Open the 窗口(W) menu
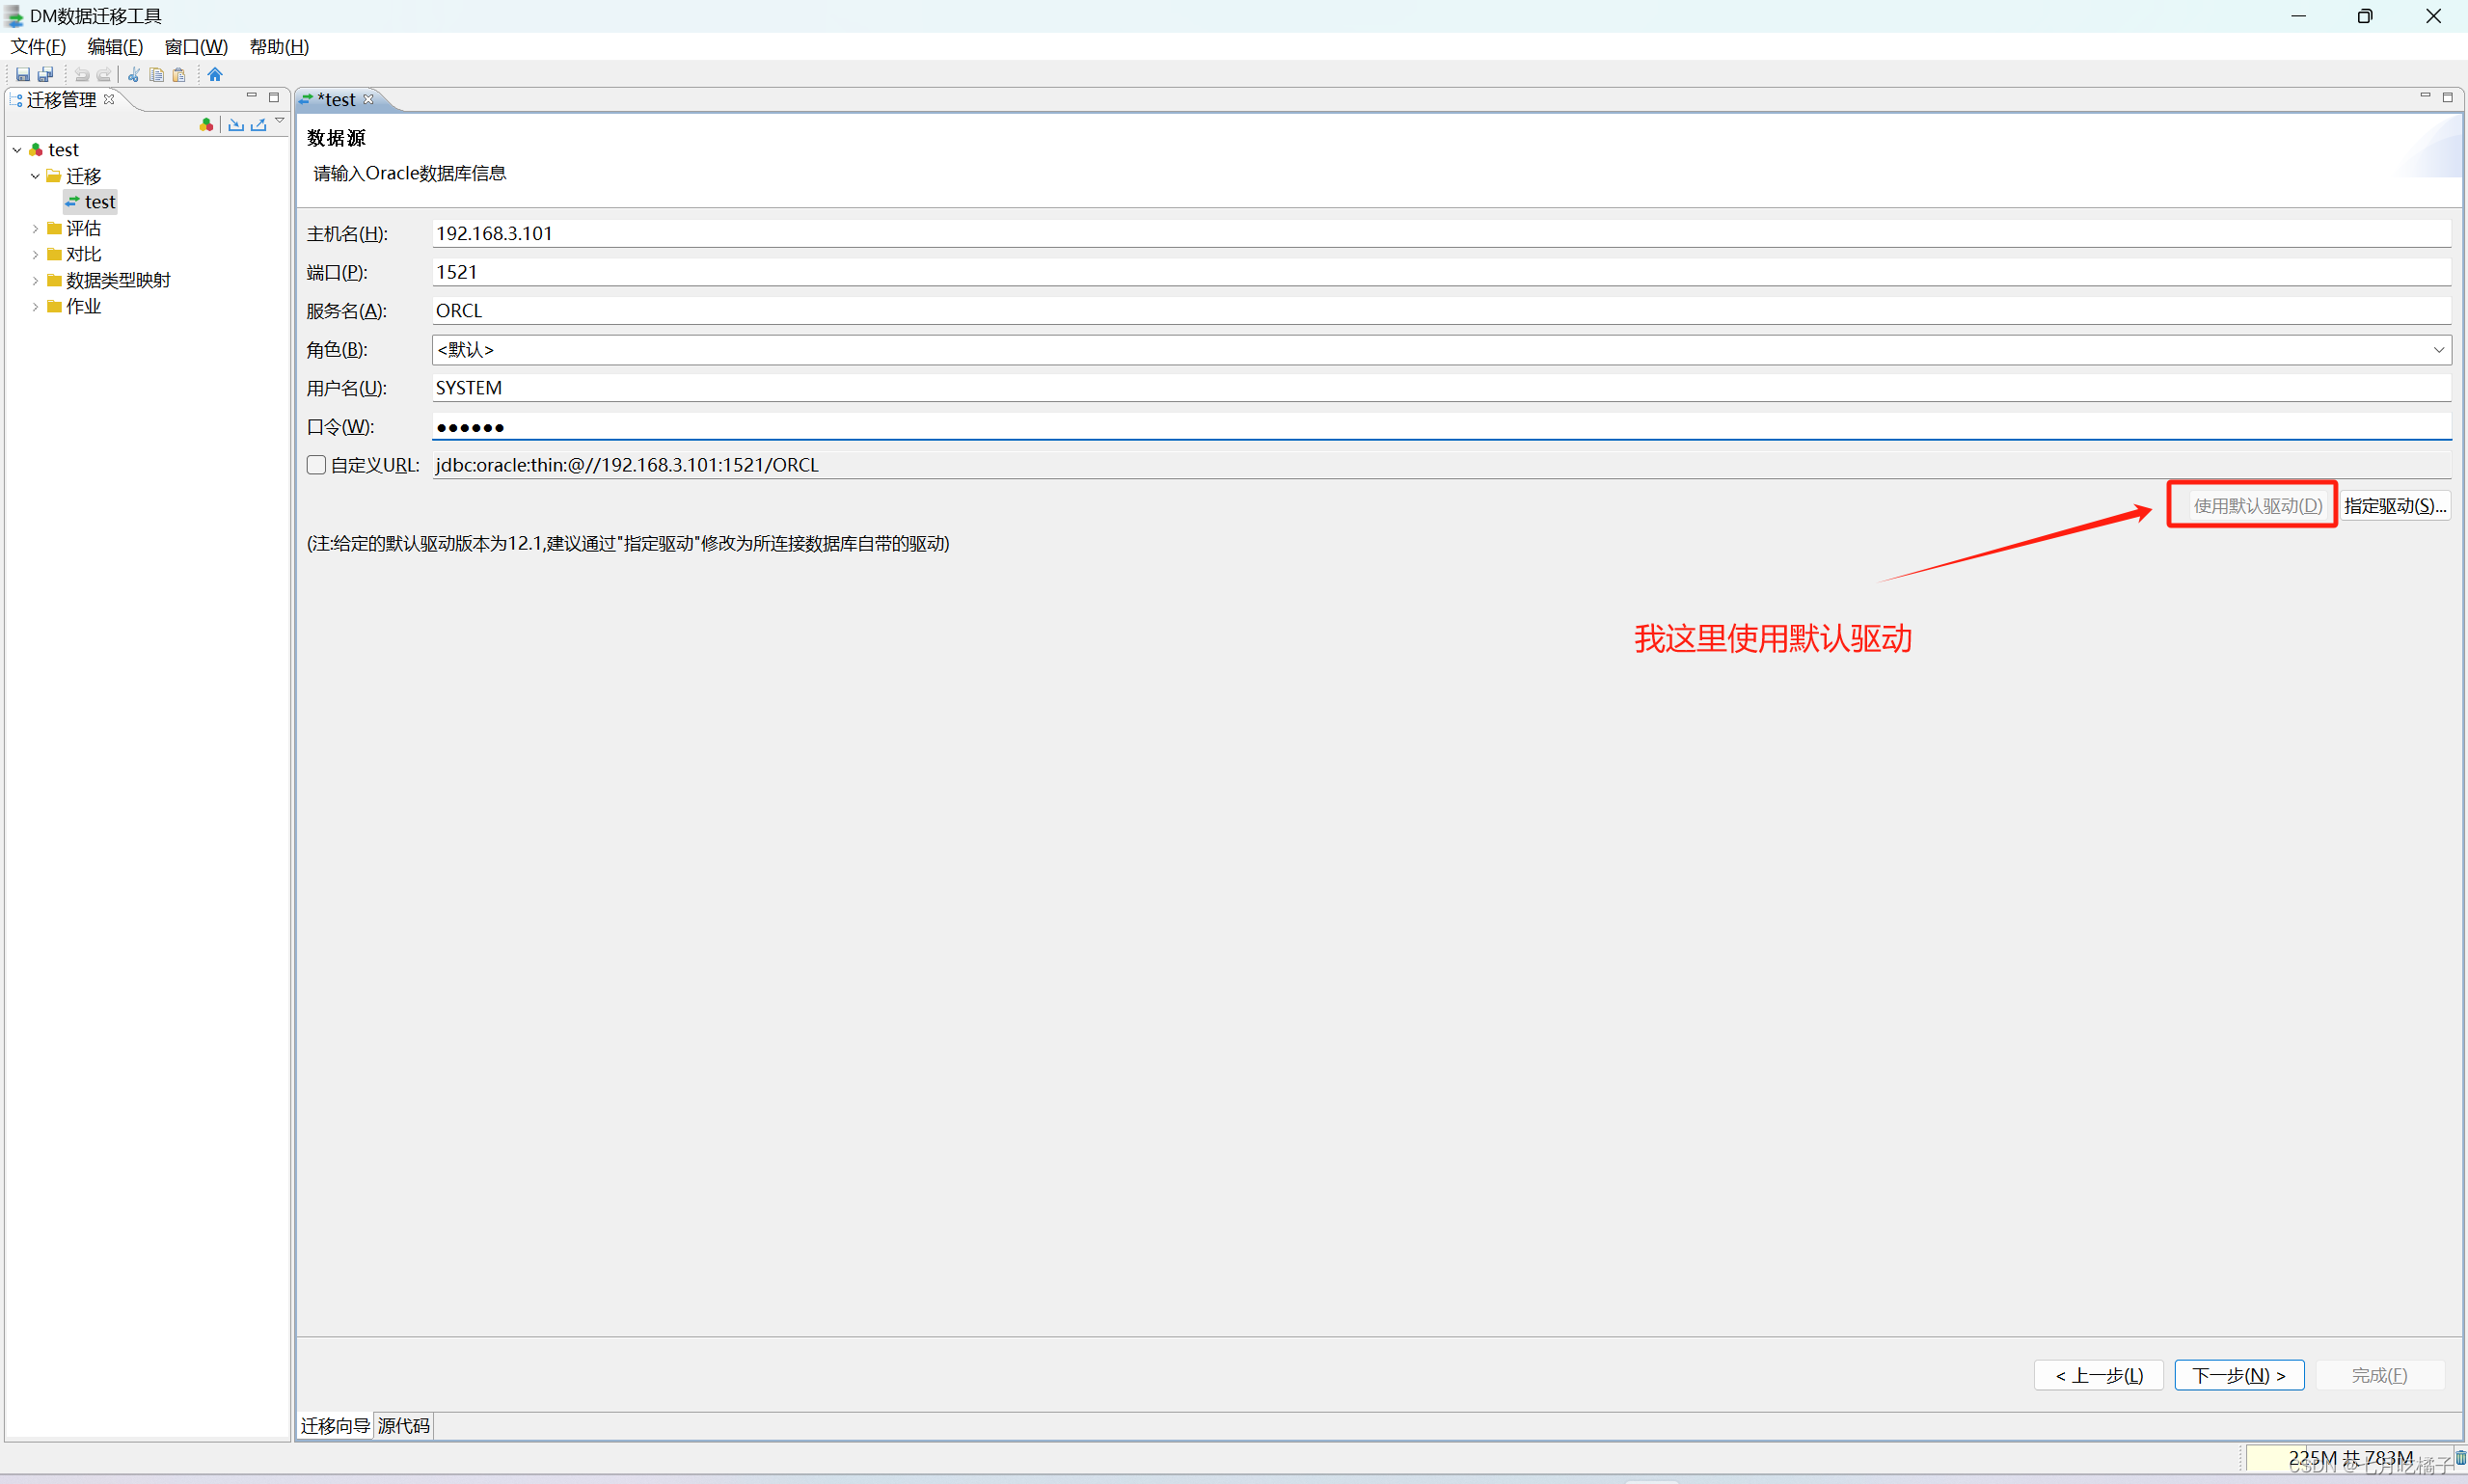The image size is (2468, 1484). (196, 47)
